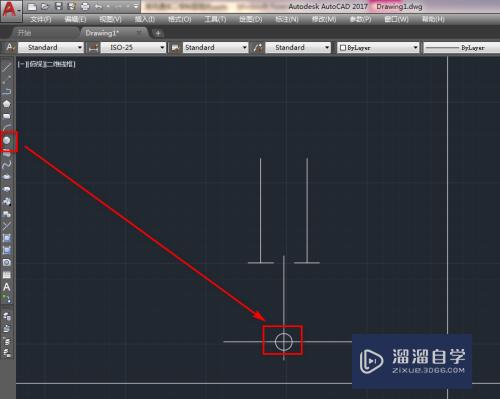Open the 参数(P) menu
The image size is (500, 399).
[360, 19]
